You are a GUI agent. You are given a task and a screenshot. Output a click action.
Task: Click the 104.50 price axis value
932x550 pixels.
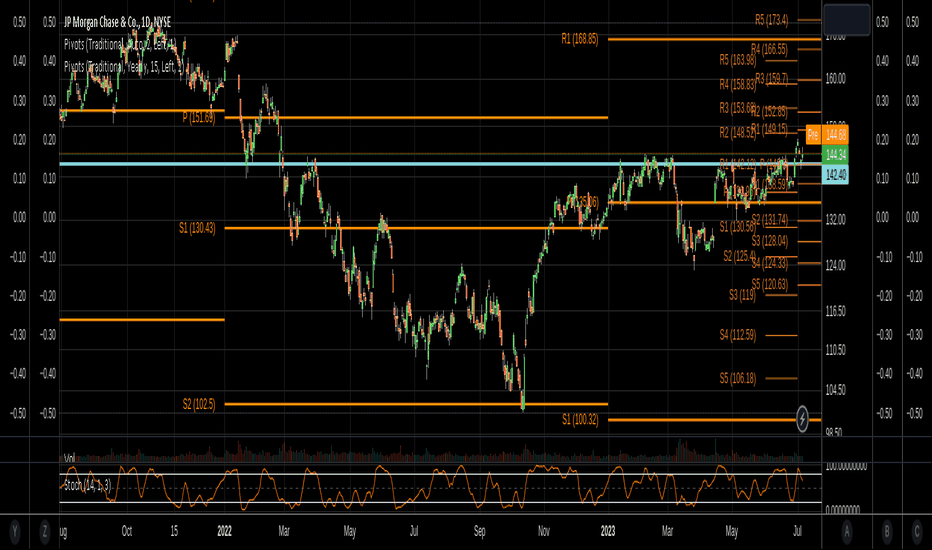[x=835, y=390]
